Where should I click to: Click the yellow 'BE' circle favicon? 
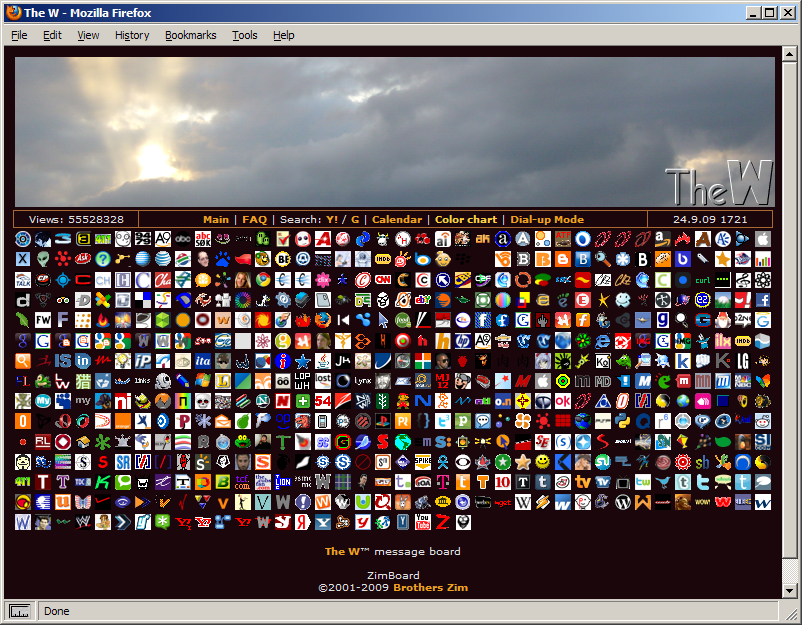point(283,259)
